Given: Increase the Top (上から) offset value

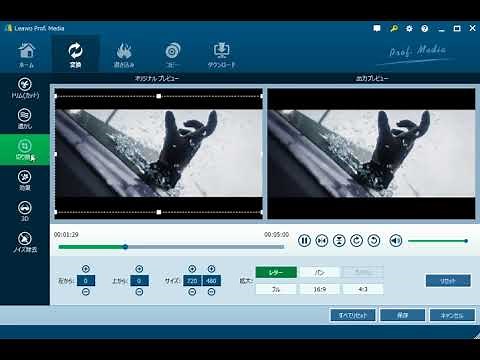Looking at the screenshot, I should coord(139,269).
